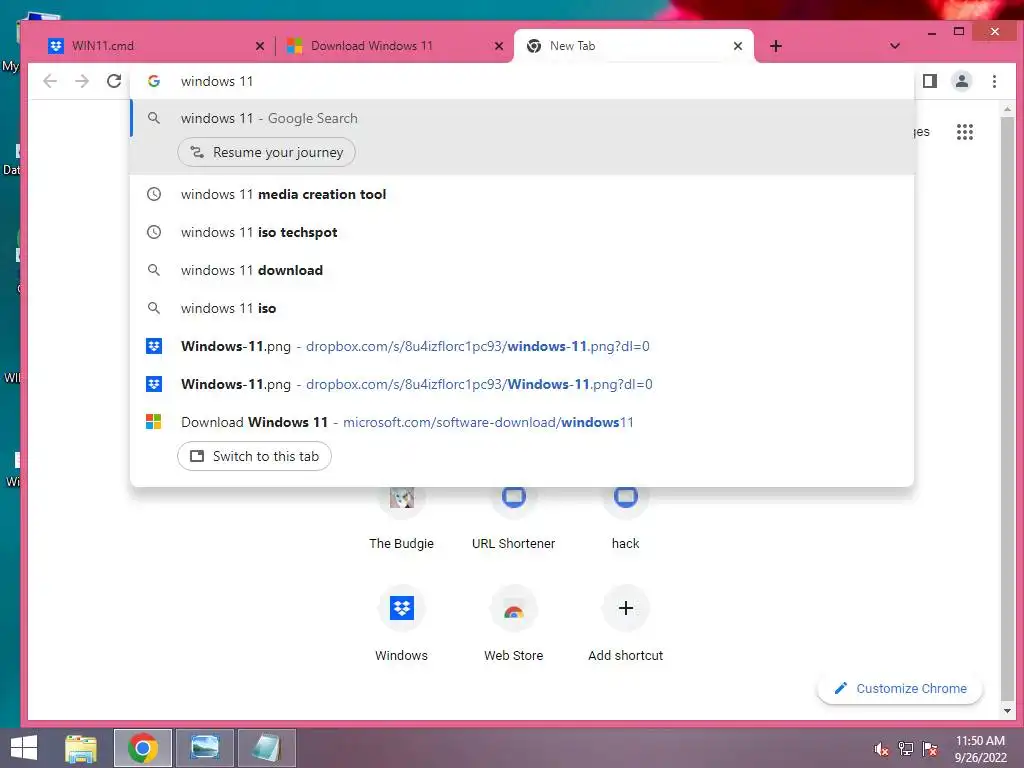Open the picture viewer taskbar icon
This screenshot has width=1024, height=768.
point(204,748)
